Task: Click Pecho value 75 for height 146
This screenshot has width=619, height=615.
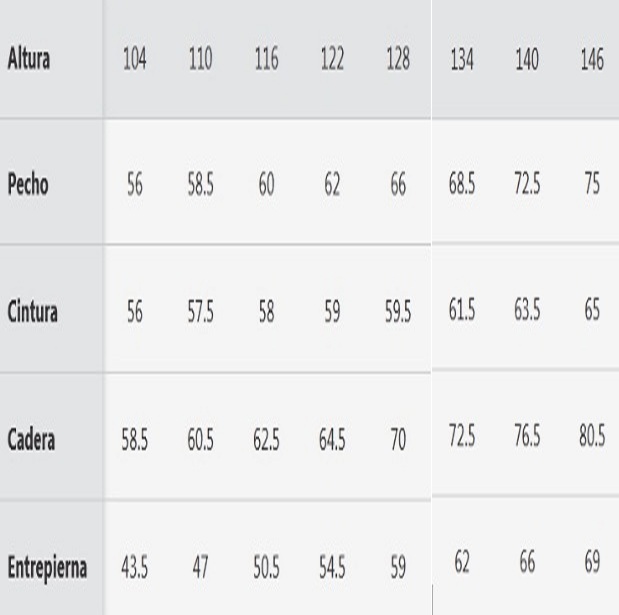Action: click(592, 187)
